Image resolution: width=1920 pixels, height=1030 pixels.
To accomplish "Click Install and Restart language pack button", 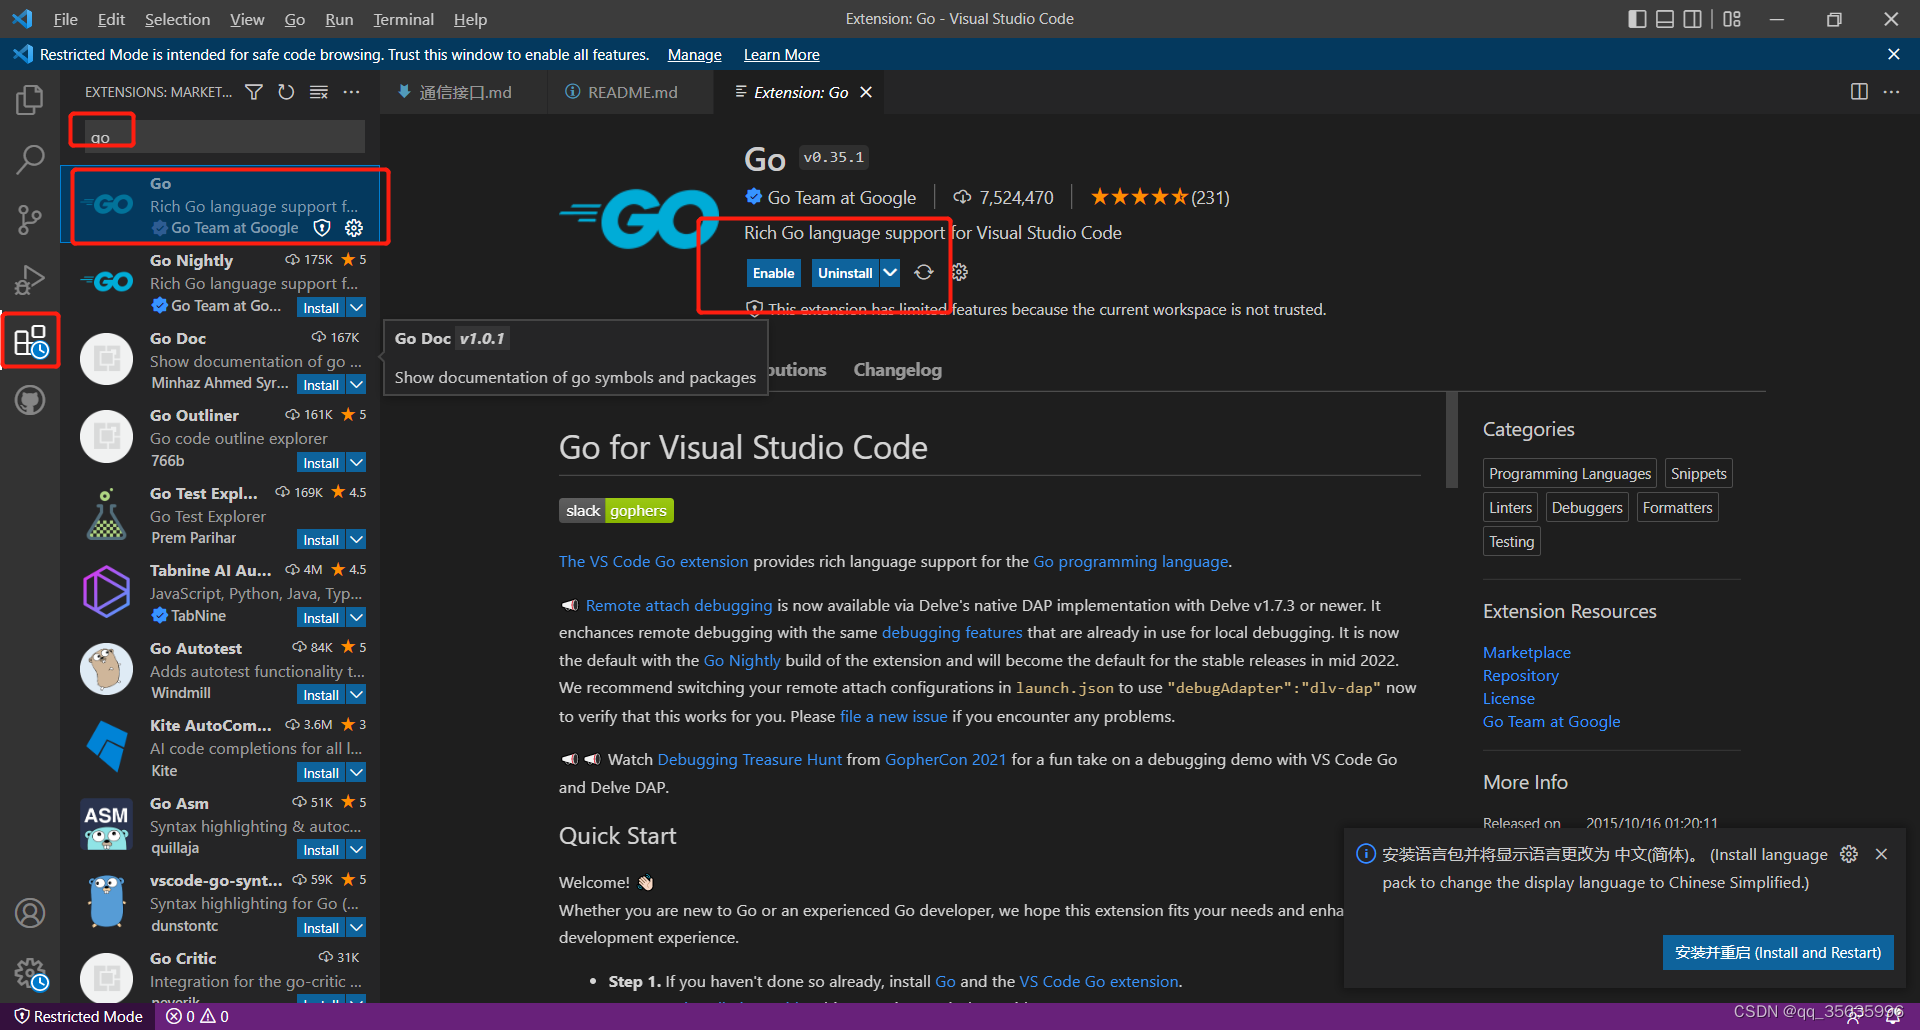I will click(1777, 953).
